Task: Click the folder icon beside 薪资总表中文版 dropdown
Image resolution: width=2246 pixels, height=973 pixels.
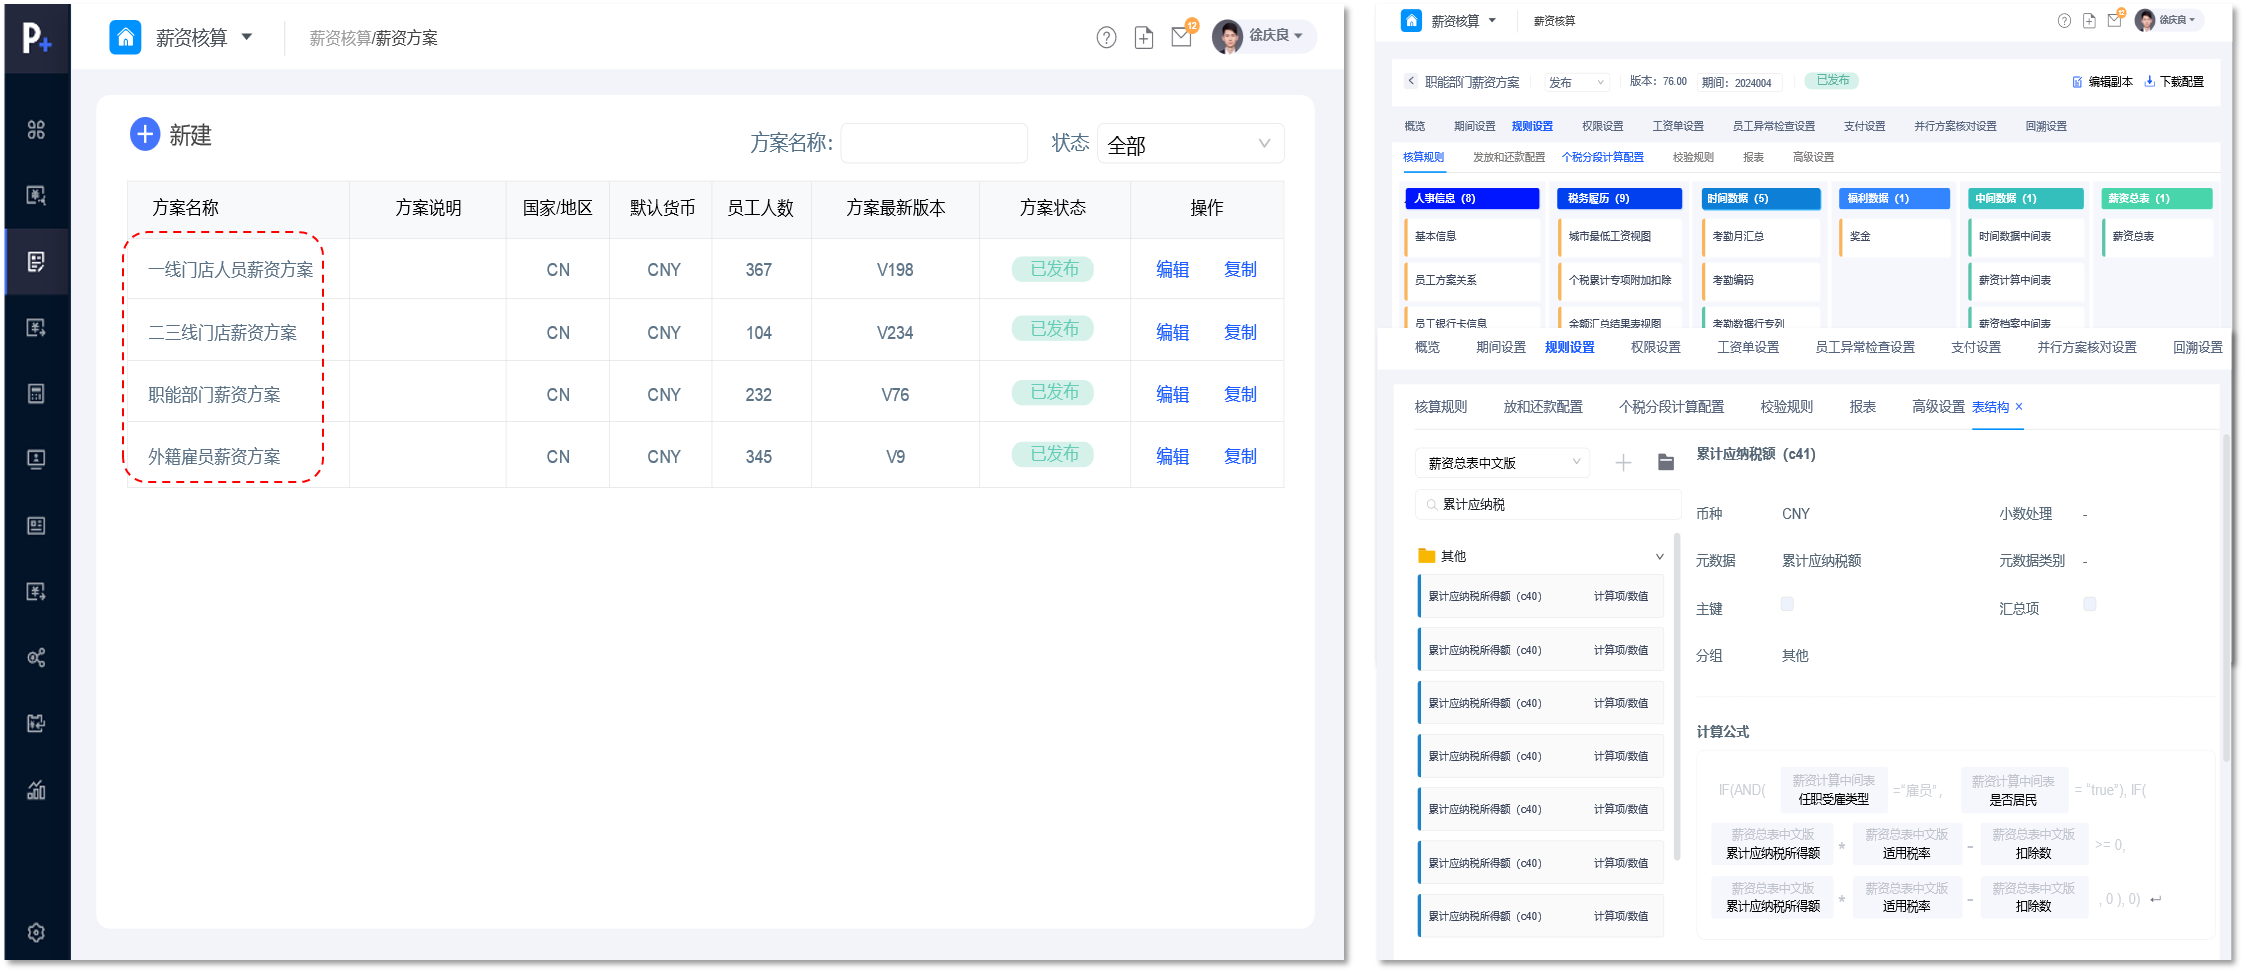Action: coord(1666,462)
